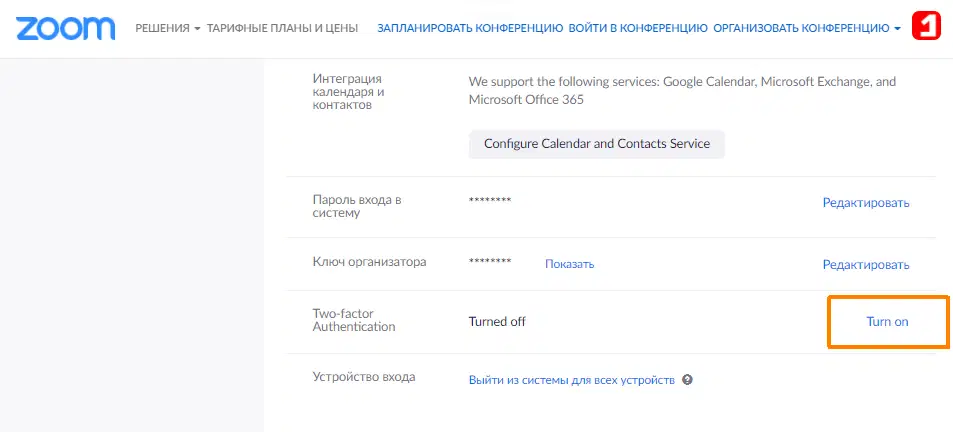Image resolution: width=953 pixels, height=432 pixels.
Task: Edit the Ключ организатора
Action: [865, 265]
